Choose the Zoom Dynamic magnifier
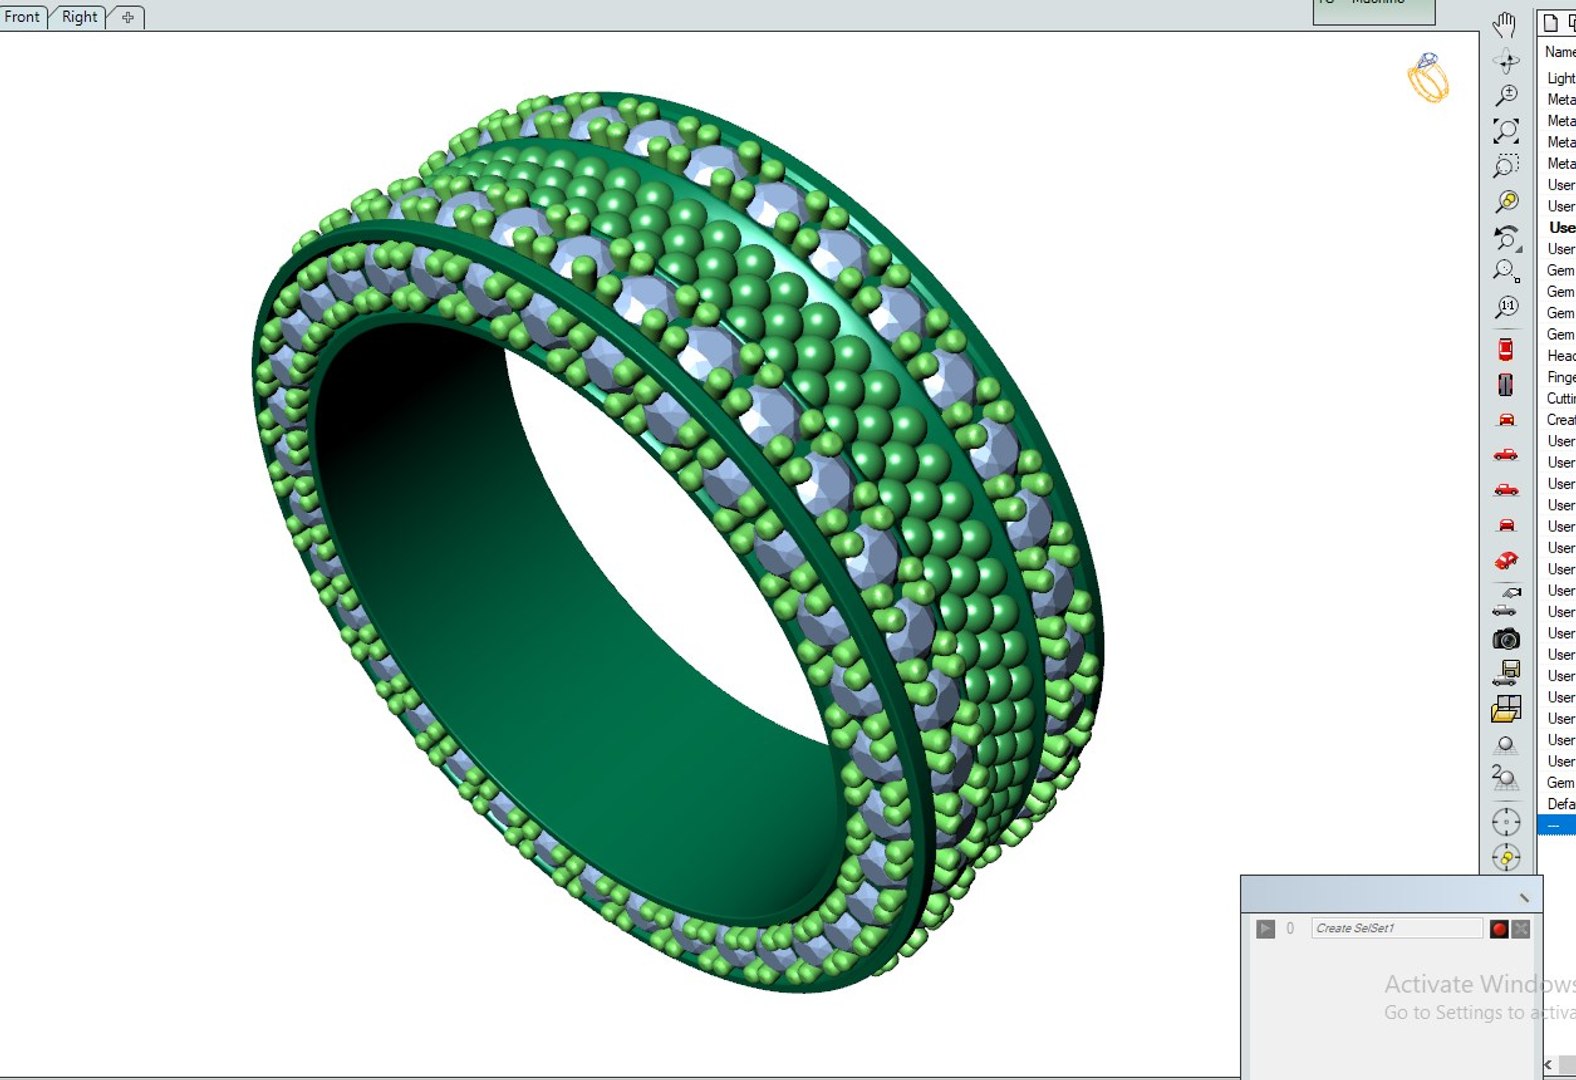Image resolution: width=1576 pixels, height=1080 pixels. pos(1506,95)
